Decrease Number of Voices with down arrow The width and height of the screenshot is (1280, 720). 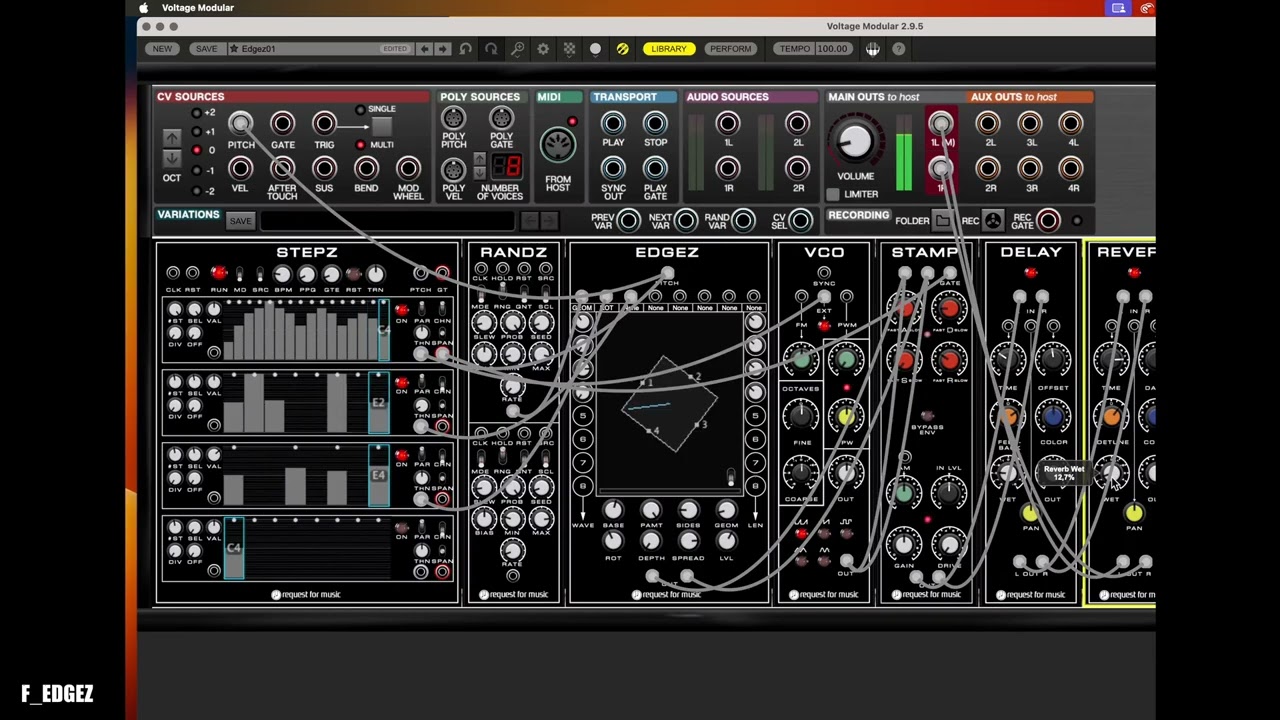pos(480,172)
